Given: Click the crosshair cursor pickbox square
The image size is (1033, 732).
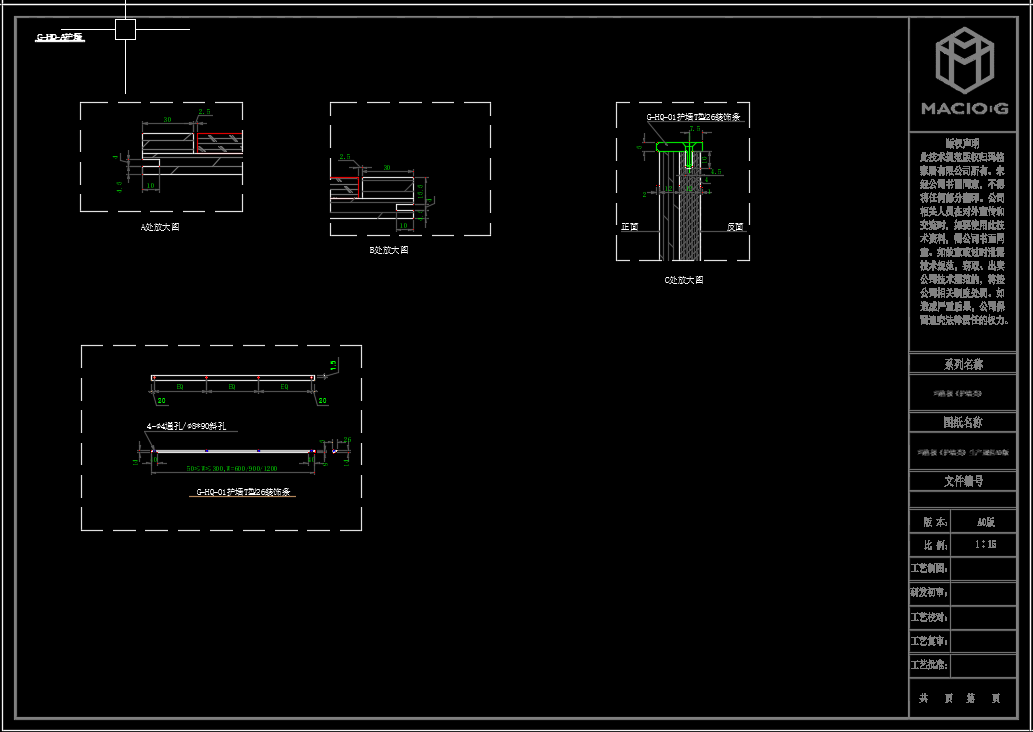Looking at the screenshot, I should point(125,30).
